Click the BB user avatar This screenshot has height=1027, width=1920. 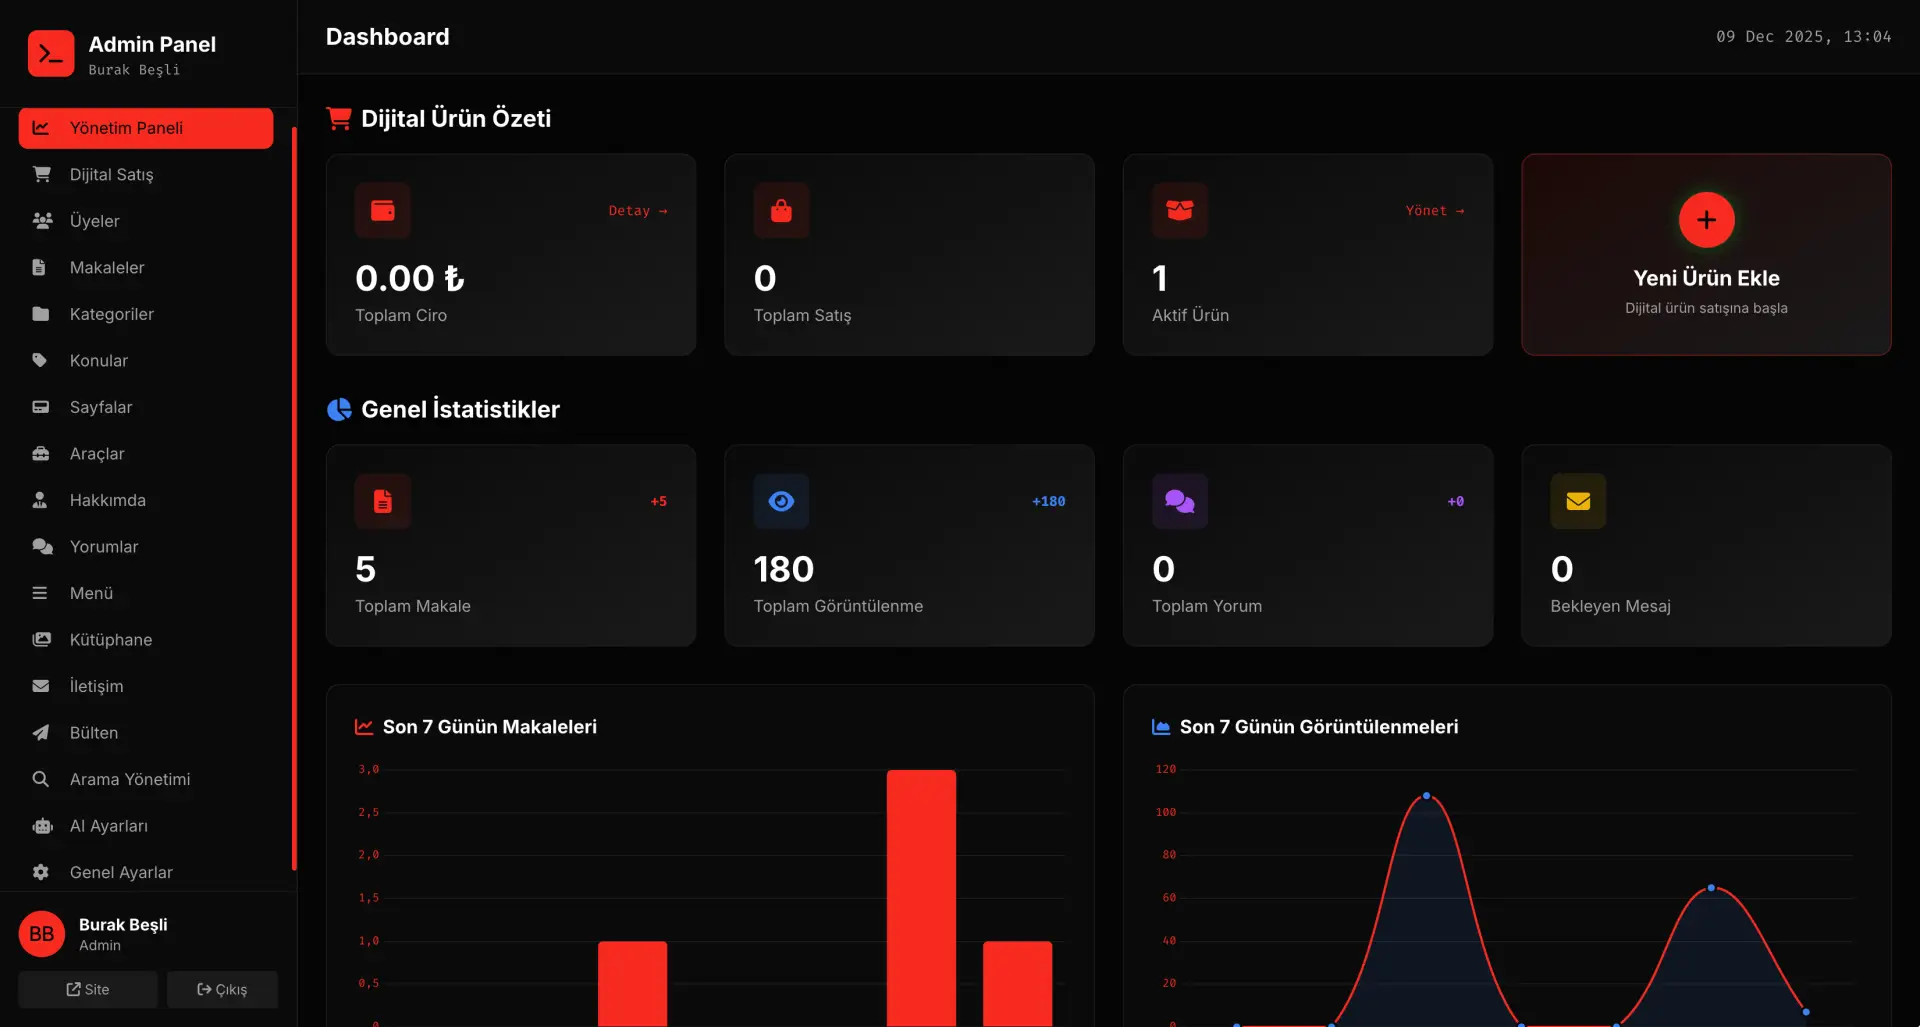pos(42,934)
